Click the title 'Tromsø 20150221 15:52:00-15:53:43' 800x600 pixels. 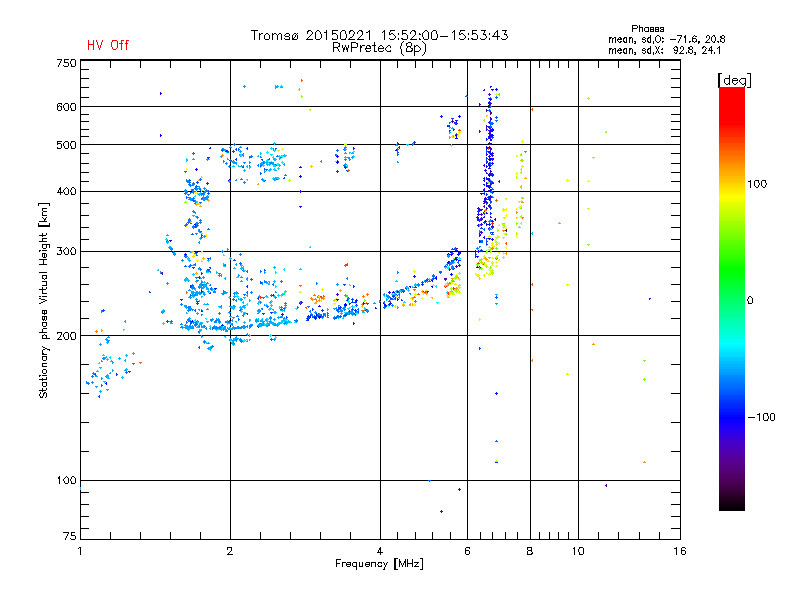380,35
